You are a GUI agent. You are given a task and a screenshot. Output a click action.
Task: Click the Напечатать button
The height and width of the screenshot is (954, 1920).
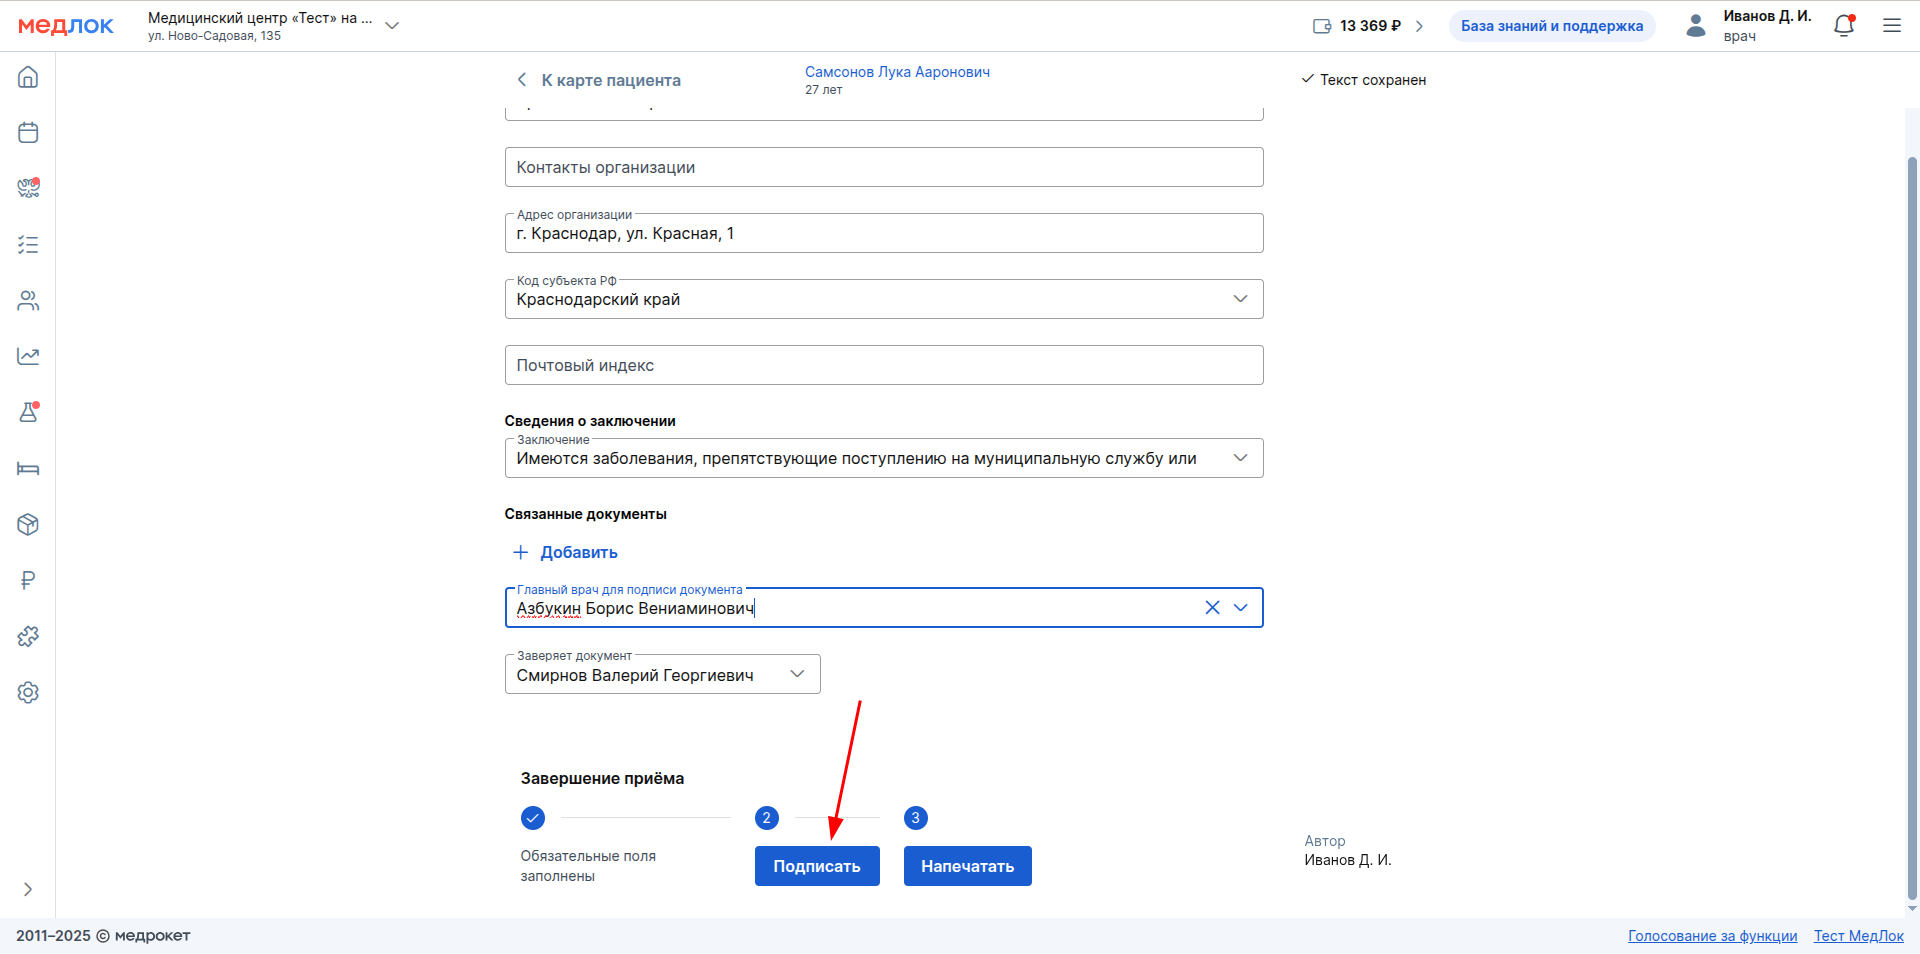[967, 866]
